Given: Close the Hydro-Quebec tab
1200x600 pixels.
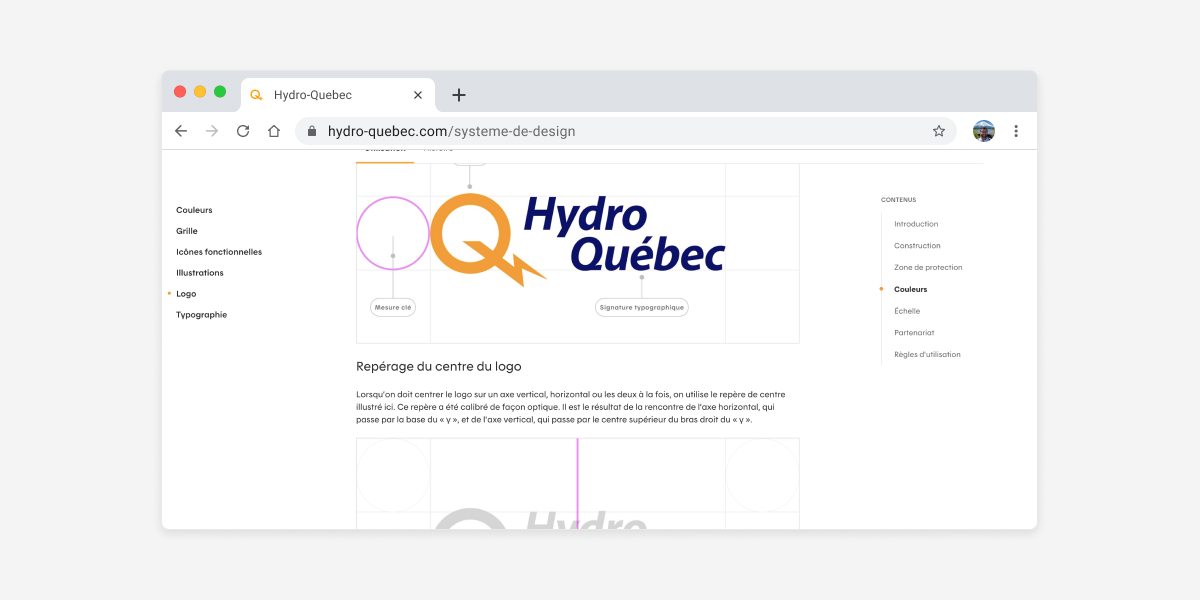Looking at the screenshot, I should tap(418, 95).
